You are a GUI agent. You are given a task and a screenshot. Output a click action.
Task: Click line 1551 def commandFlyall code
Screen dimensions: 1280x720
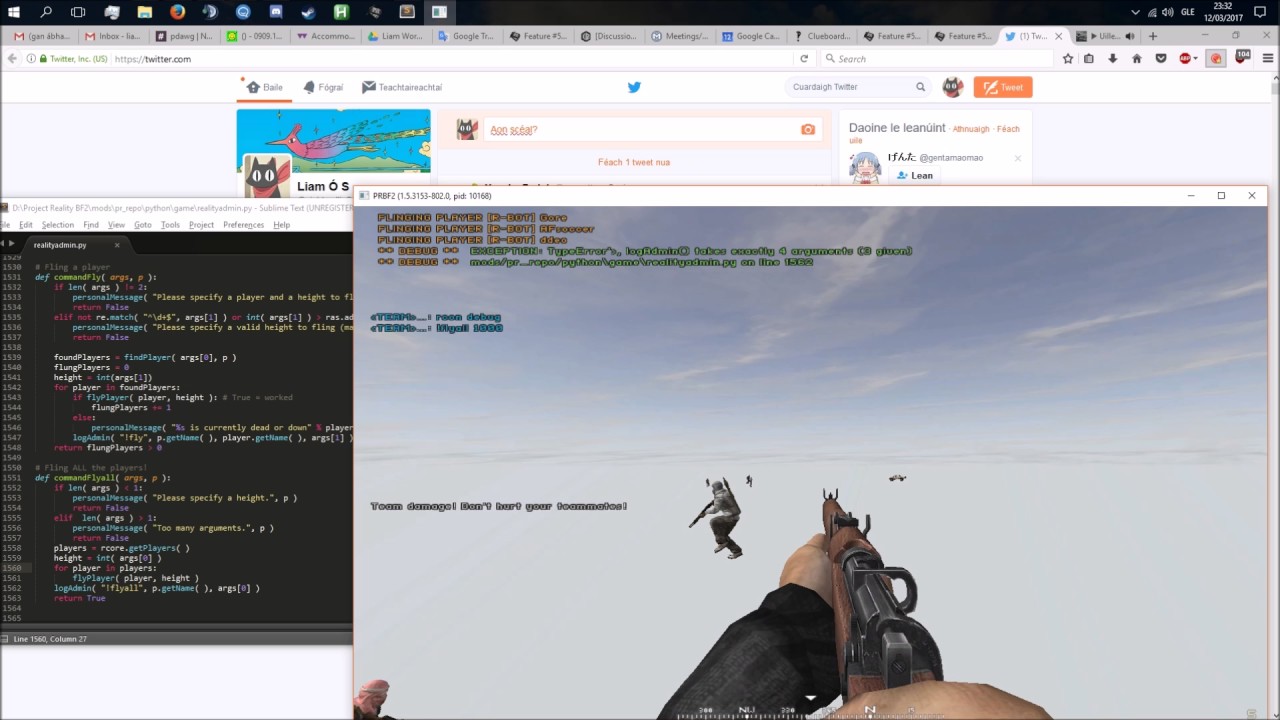click(x=103, y=478)
